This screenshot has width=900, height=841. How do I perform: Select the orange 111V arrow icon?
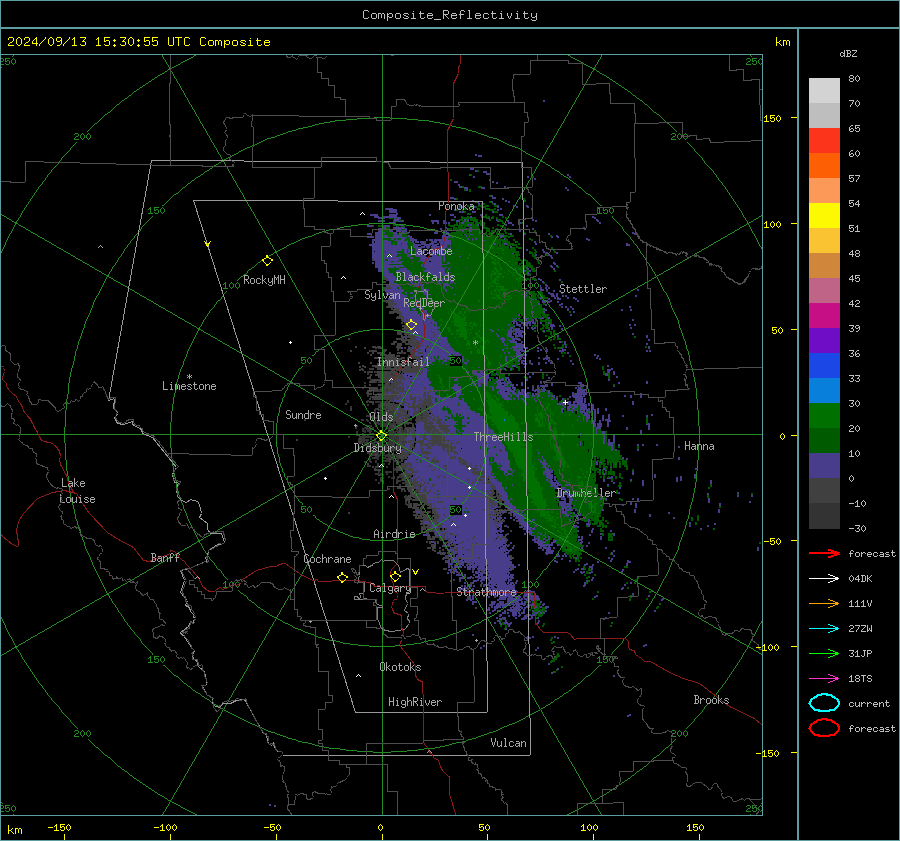click(x=824, y=603)
